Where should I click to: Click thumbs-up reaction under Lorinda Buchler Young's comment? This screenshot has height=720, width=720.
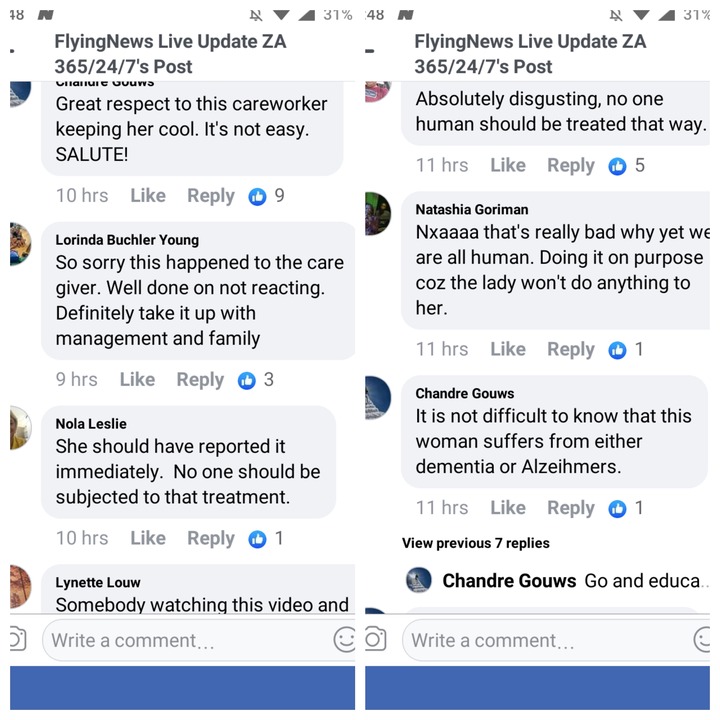tap(247, 380)
